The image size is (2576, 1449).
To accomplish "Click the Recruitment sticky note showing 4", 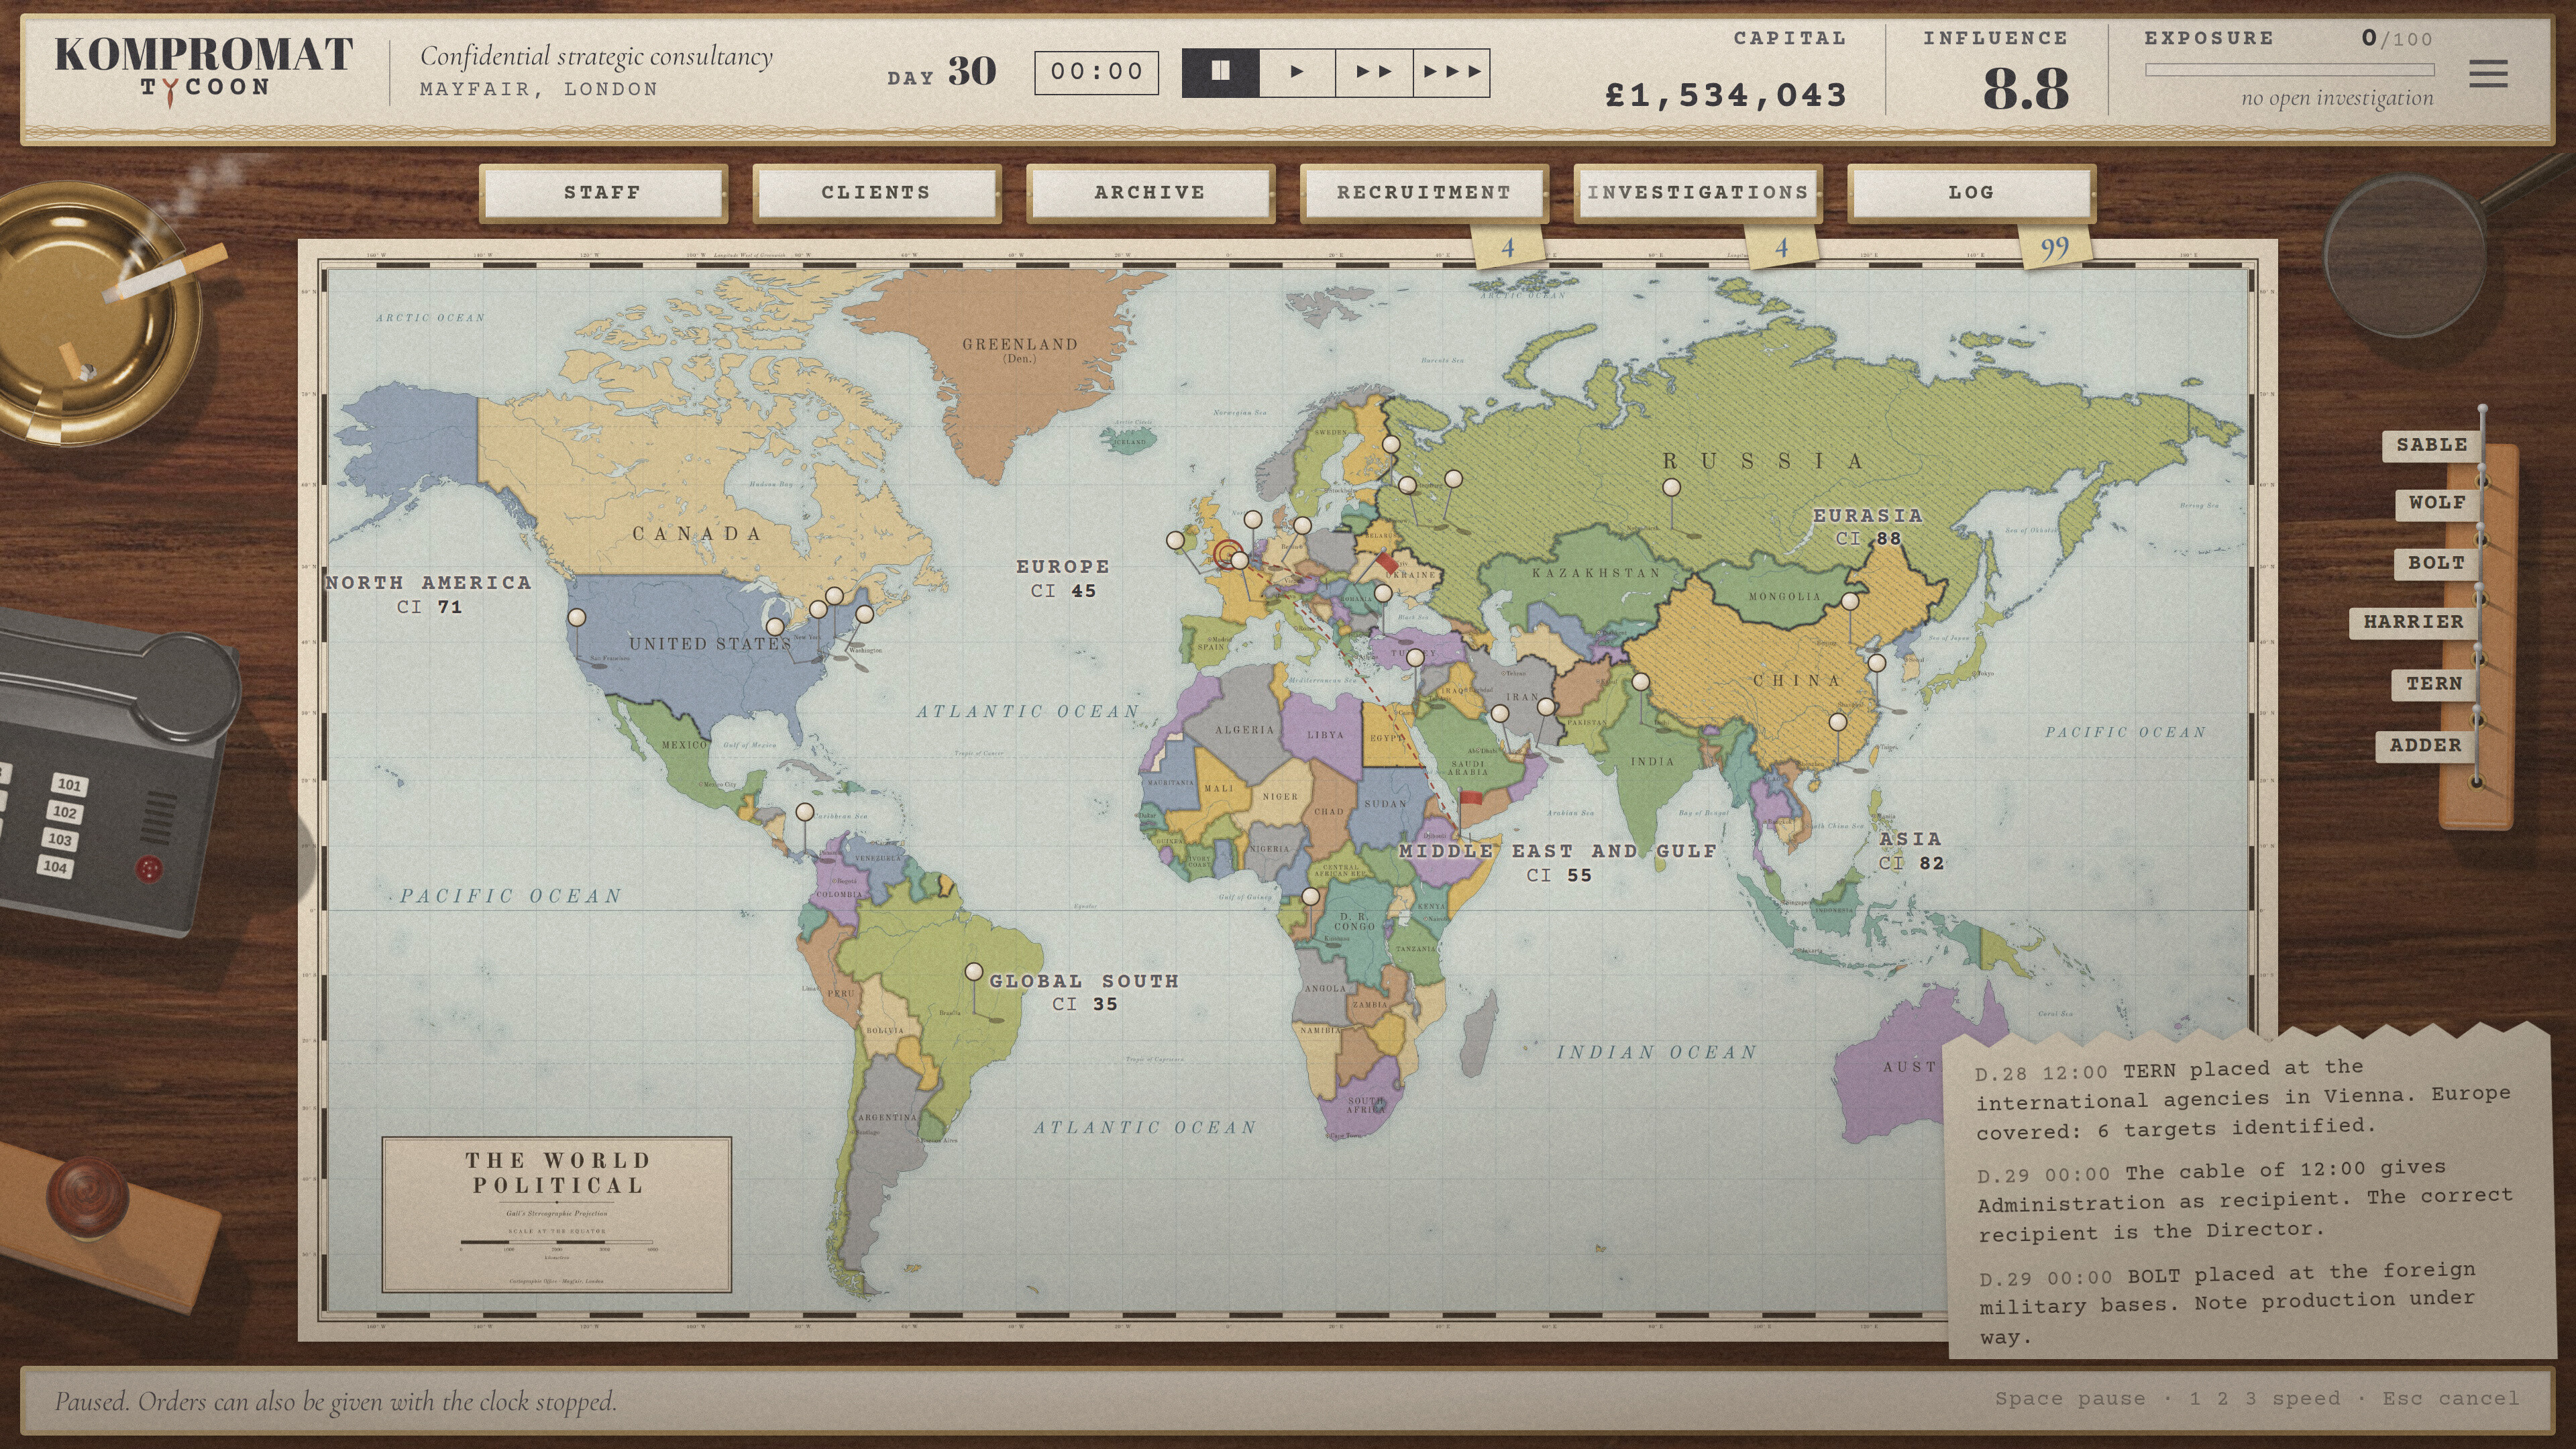I will click(1507, 247).
